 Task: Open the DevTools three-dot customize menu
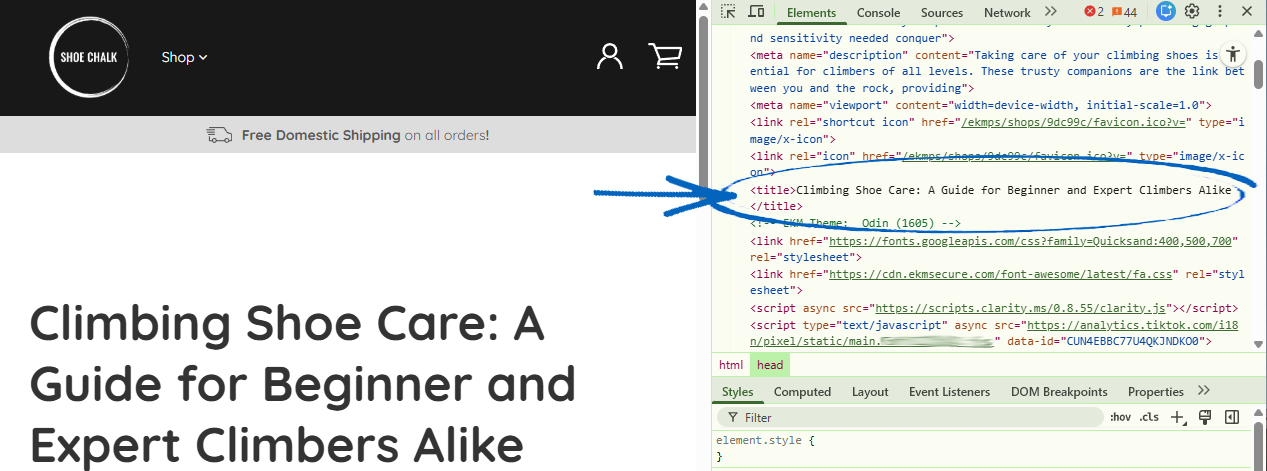pyautogui.click(x=1220, y=12)
